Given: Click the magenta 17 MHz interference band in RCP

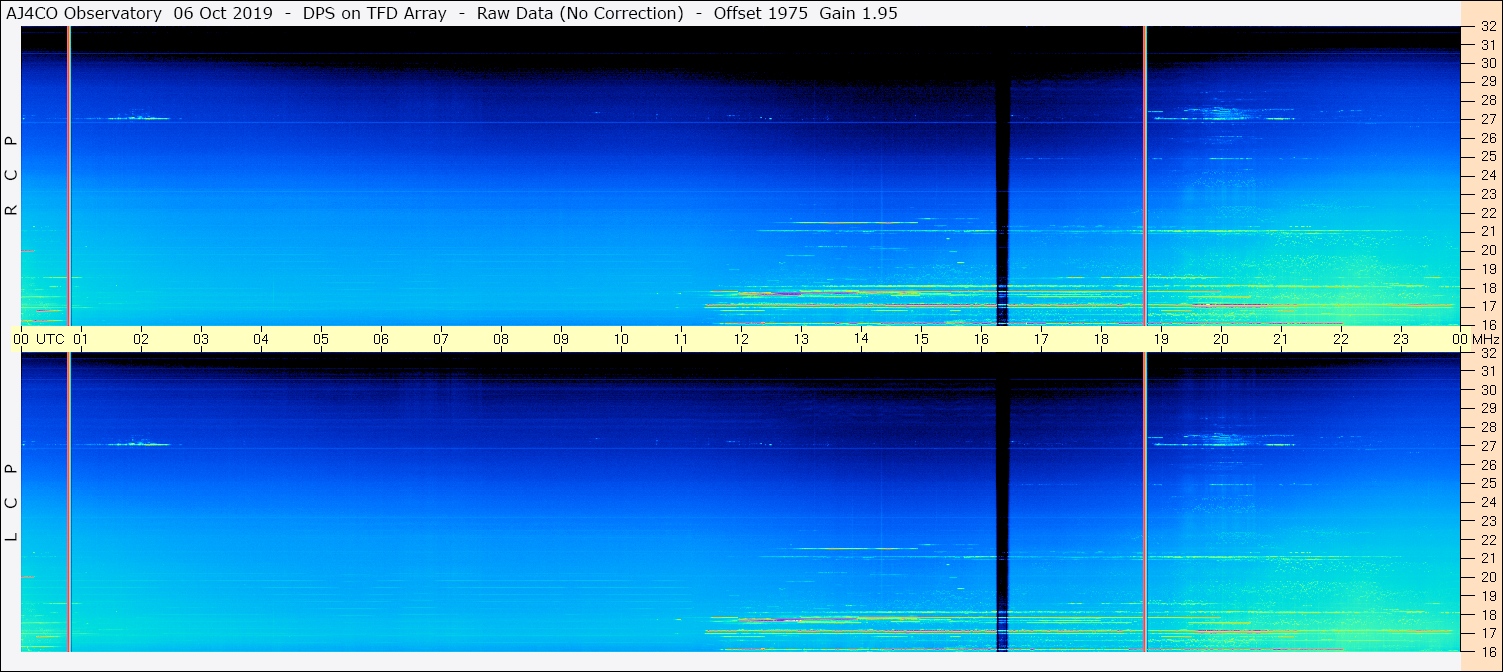Looking at the screenshot, I should click(1078, 304).
